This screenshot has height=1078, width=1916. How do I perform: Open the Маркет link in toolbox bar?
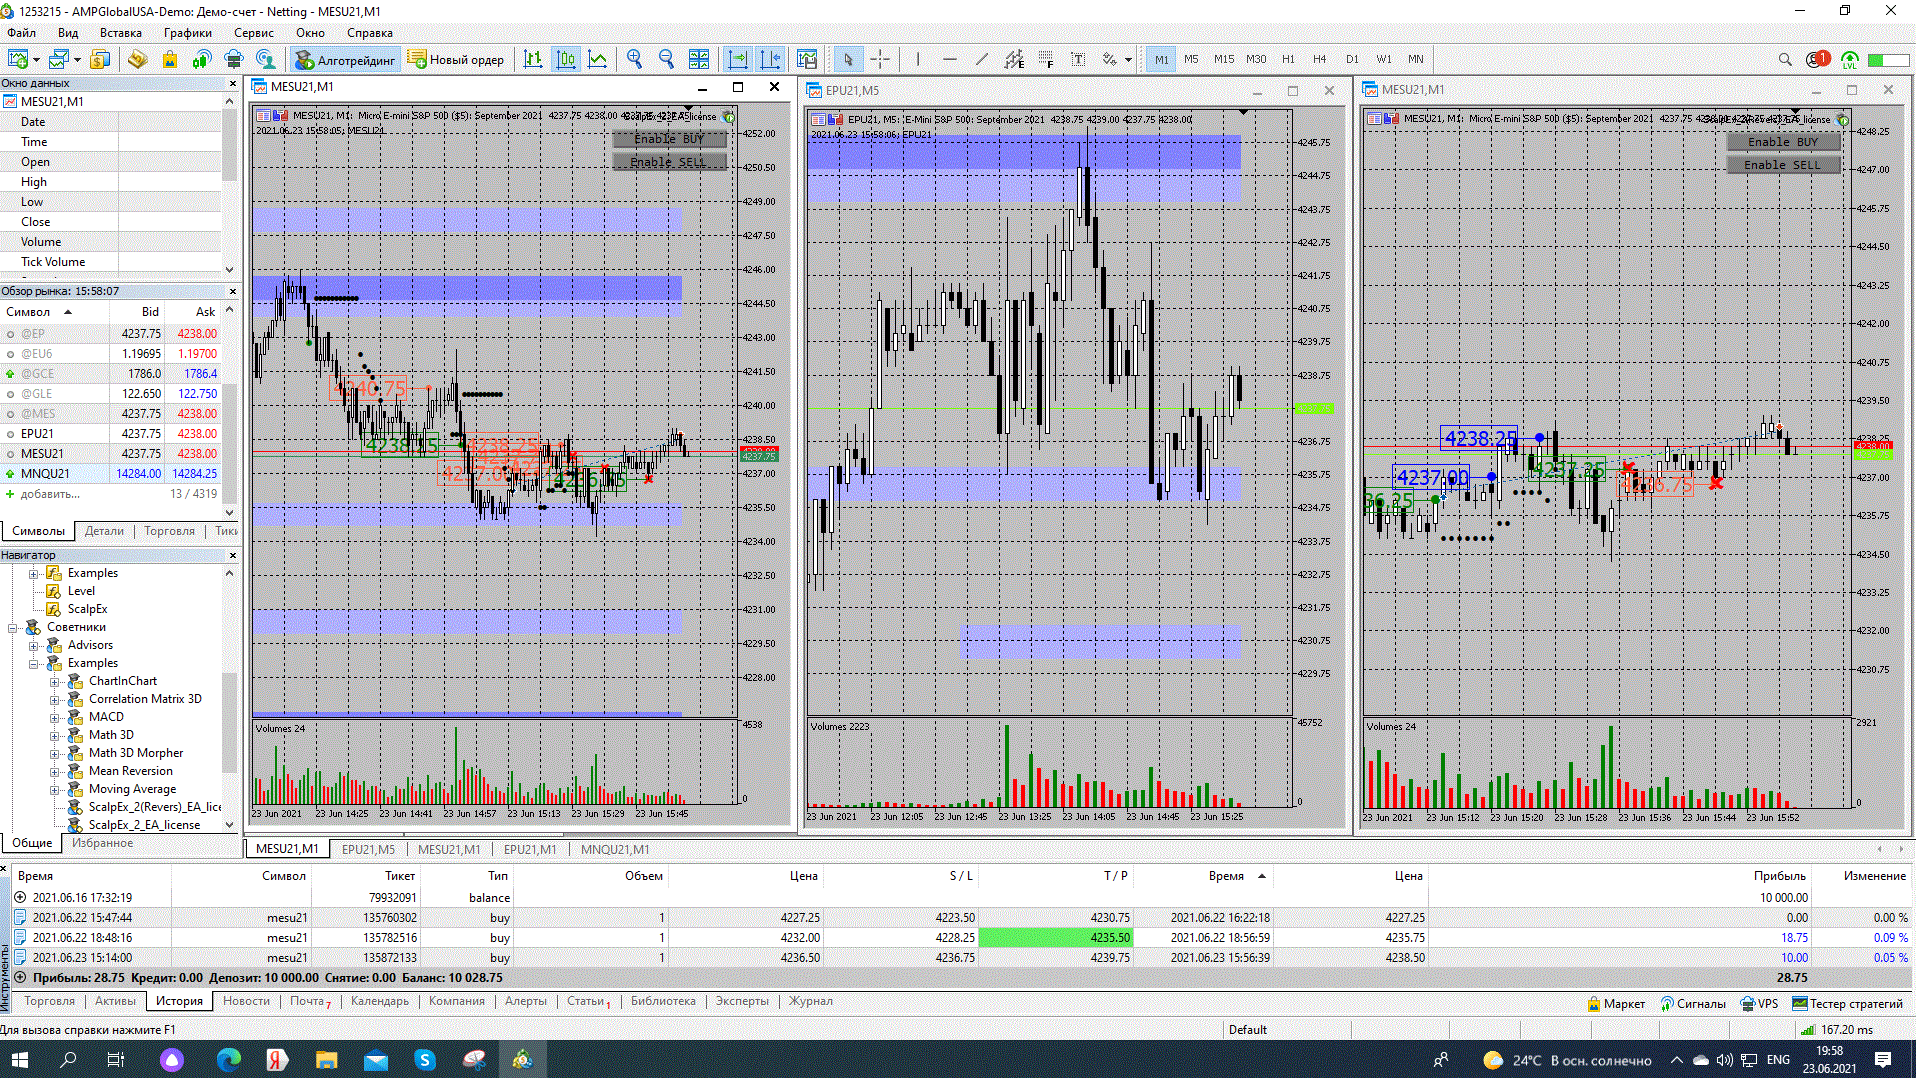coord(1615,1004)
